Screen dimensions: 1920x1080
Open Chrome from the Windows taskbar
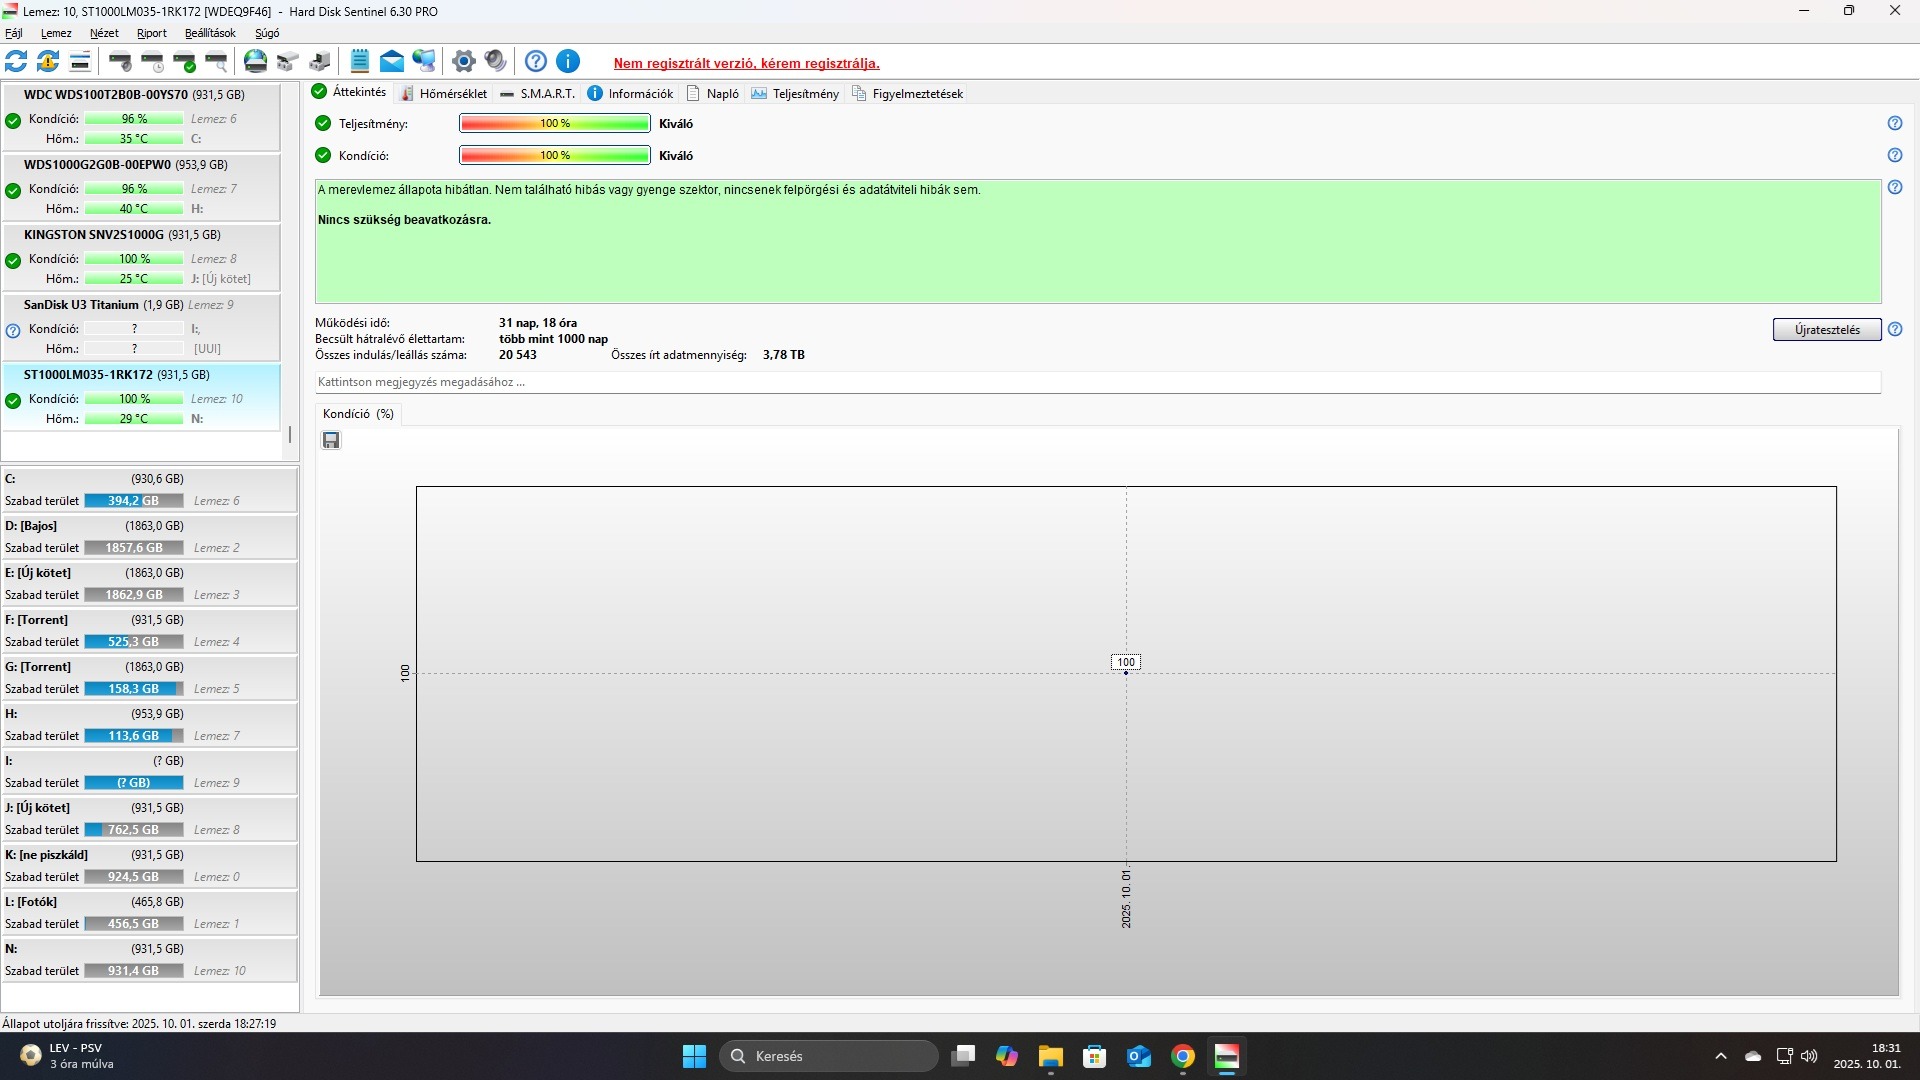pos(1182,1056)
